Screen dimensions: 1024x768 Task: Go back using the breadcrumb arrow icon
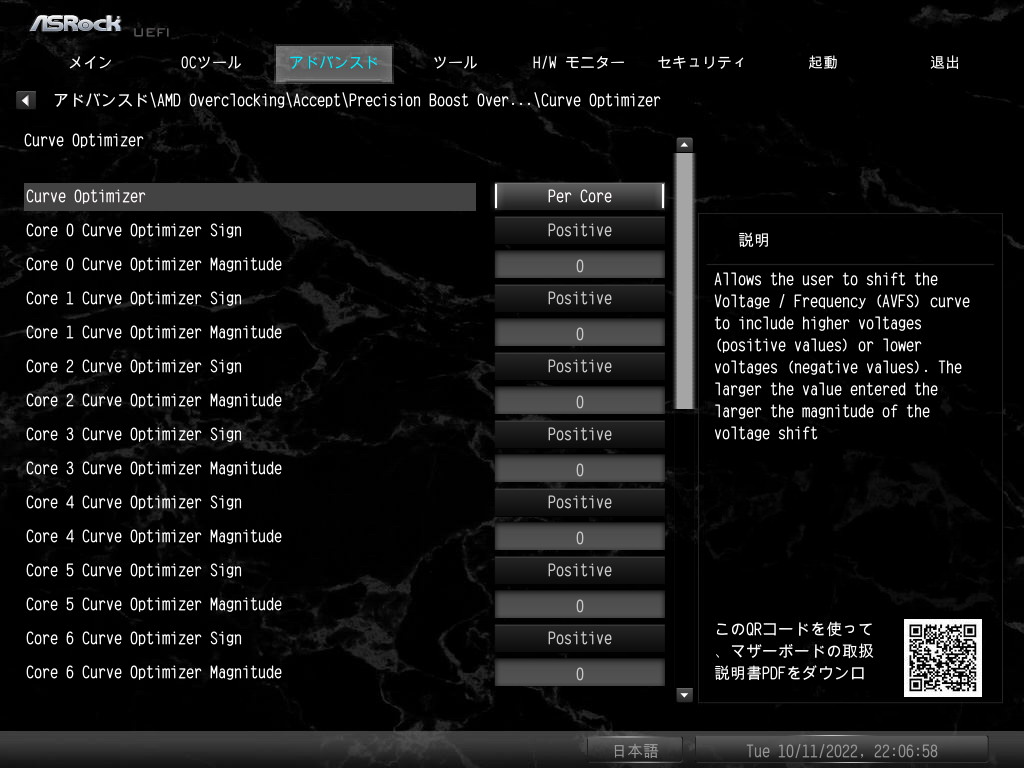tap(25, 100)
